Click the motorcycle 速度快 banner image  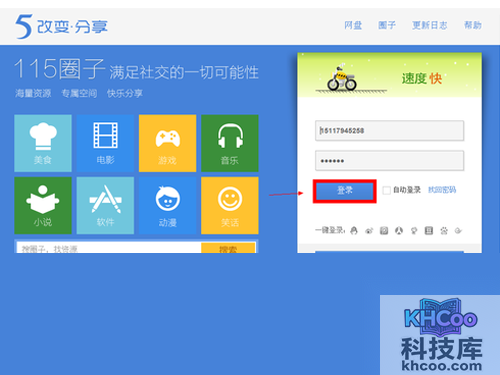pos(389,75)
